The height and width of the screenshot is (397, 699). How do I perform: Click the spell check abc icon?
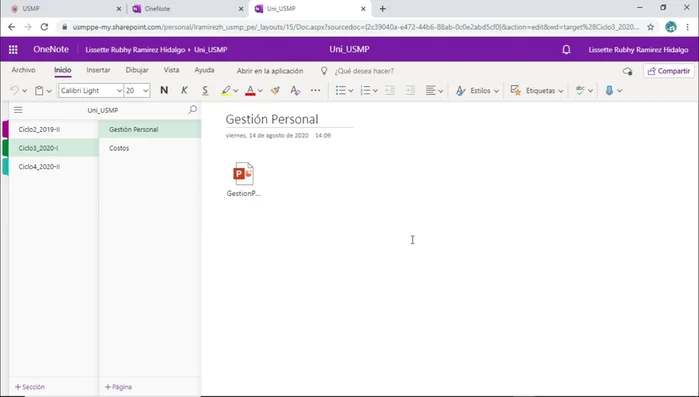click(580, 90)
